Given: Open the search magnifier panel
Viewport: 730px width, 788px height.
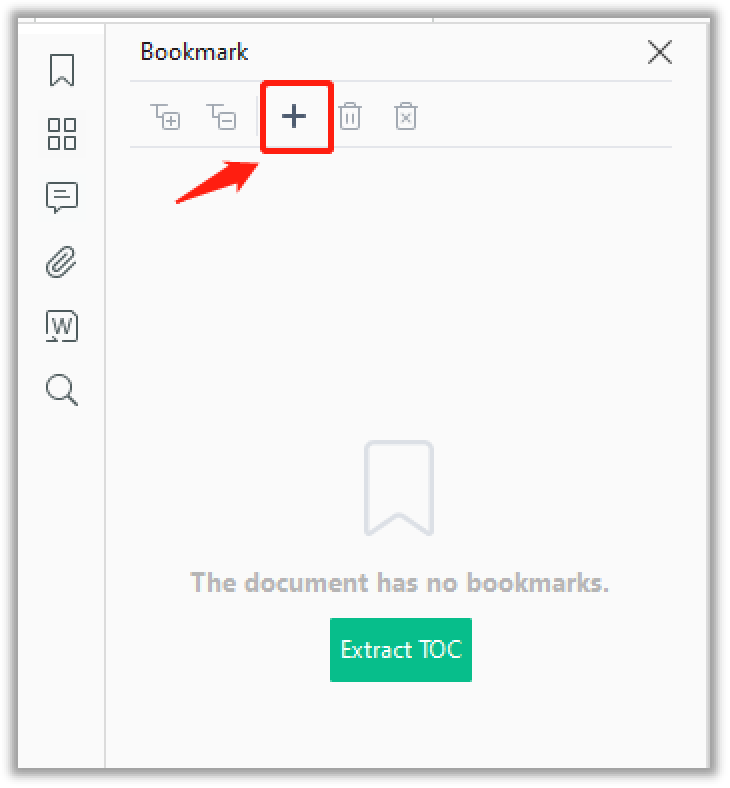Looking at the screenshot, I should [62, 389].
